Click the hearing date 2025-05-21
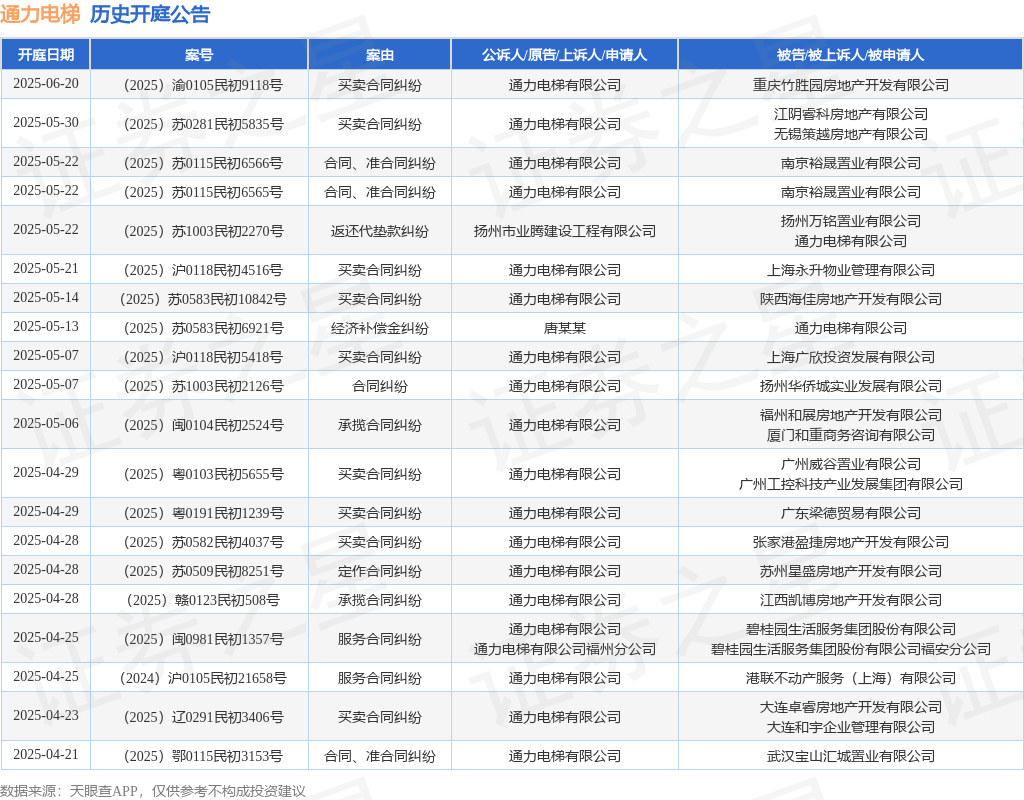1024x800 pixels. pos(46,269)
